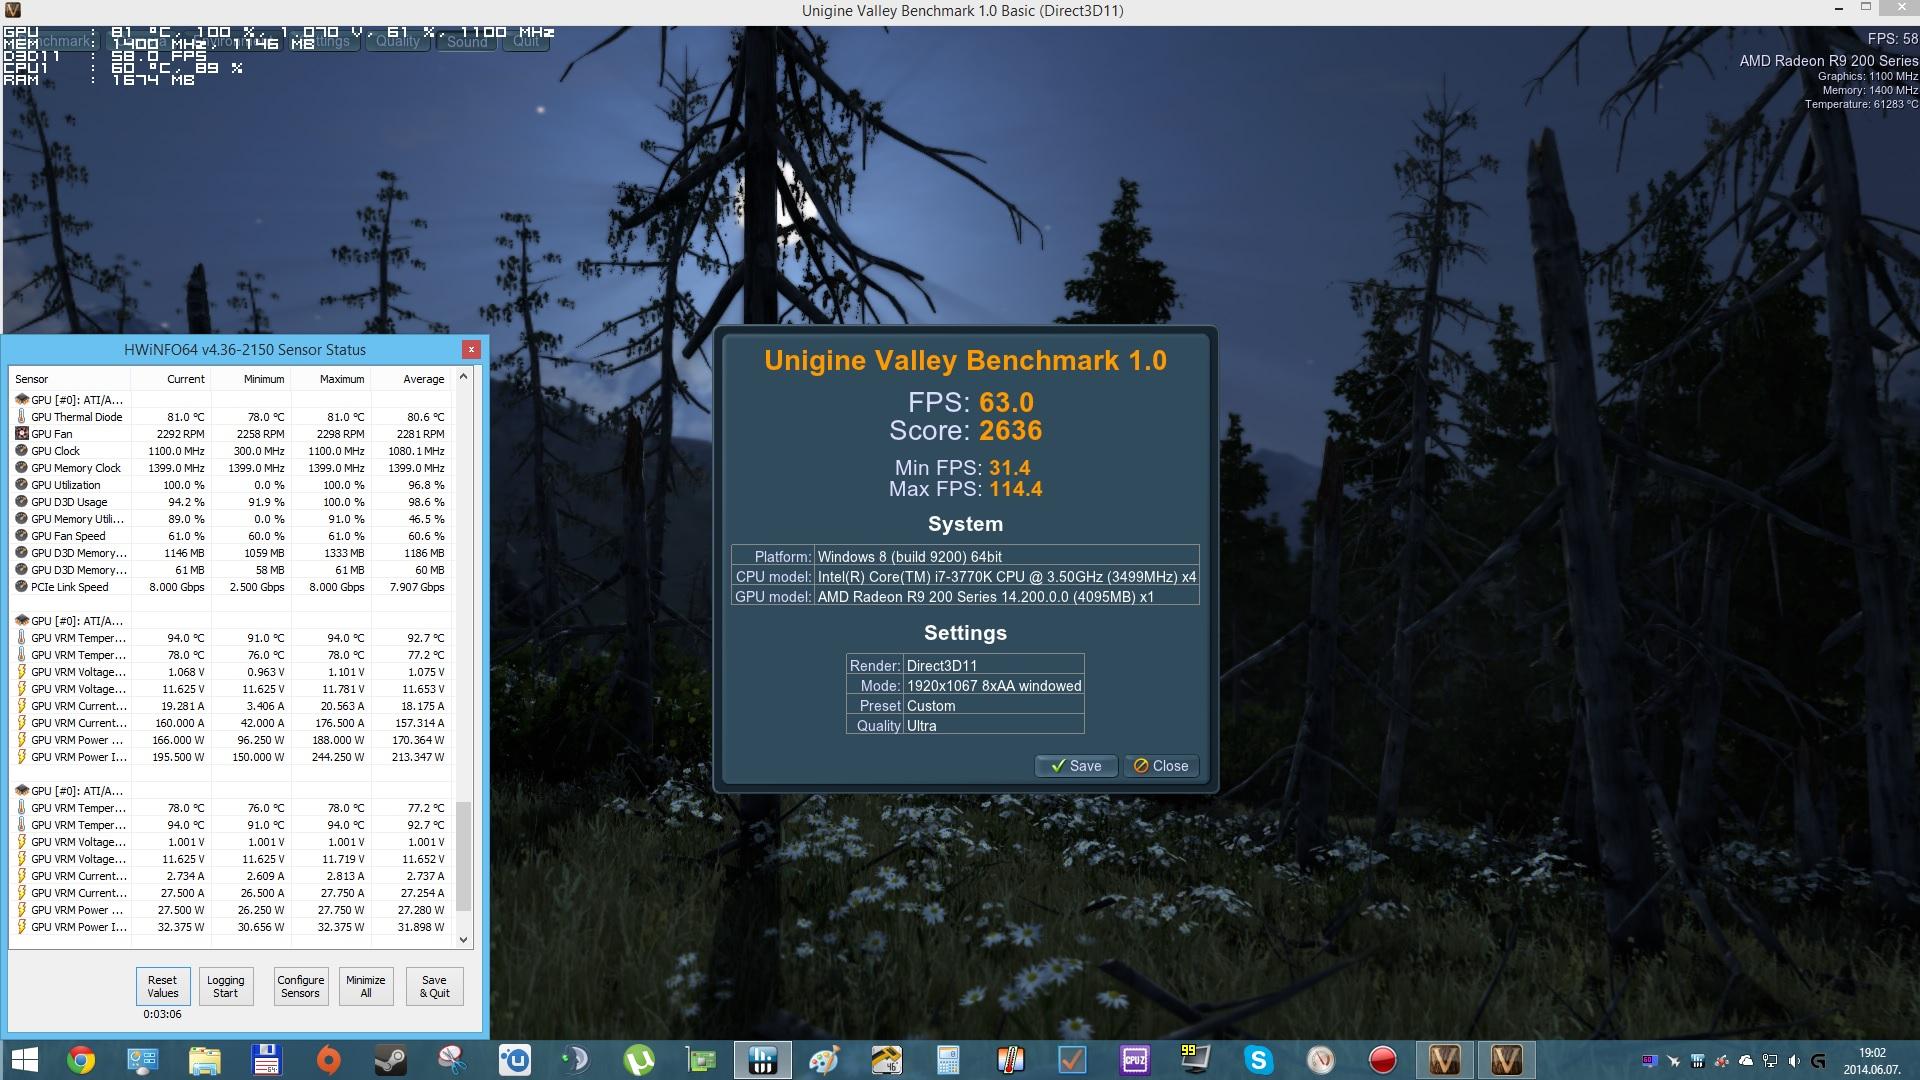1920x1080 pixels.
Task: Click Quit in the Valley top menu
Action: pyautogui.click(x=526, y=41)
